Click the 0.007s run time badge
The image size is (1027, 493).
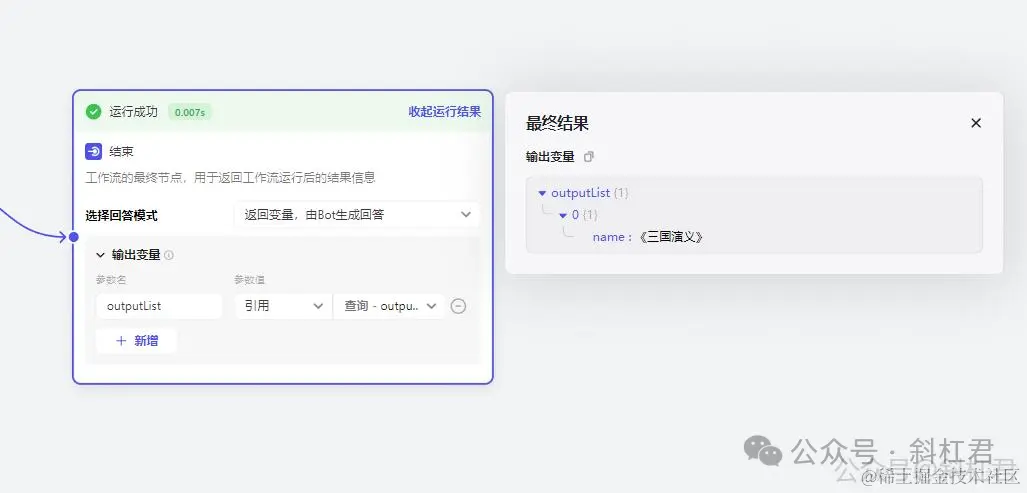pyautogui.click(x=190, y=113)
